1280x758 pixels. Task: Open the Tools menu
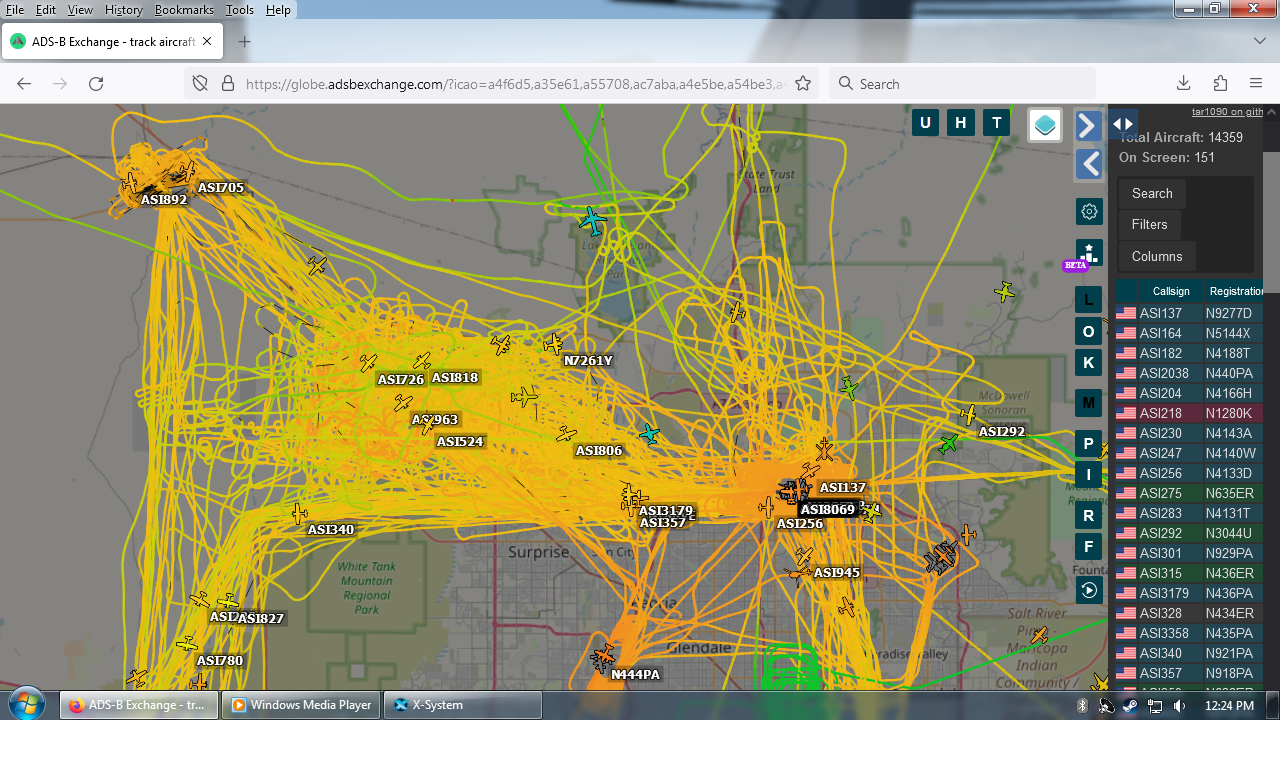[240, 9]
